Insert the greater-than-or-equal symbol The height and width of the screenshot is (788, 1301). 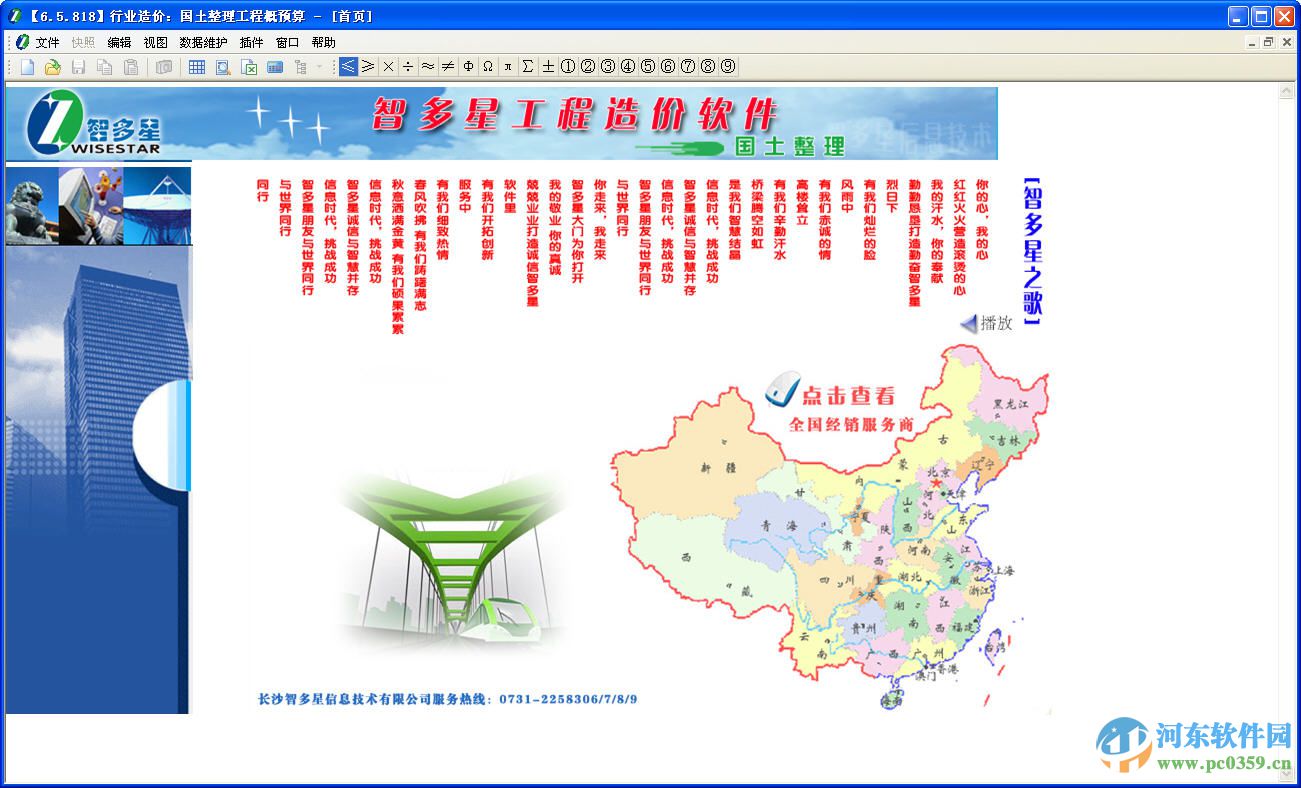pos(368,67)
